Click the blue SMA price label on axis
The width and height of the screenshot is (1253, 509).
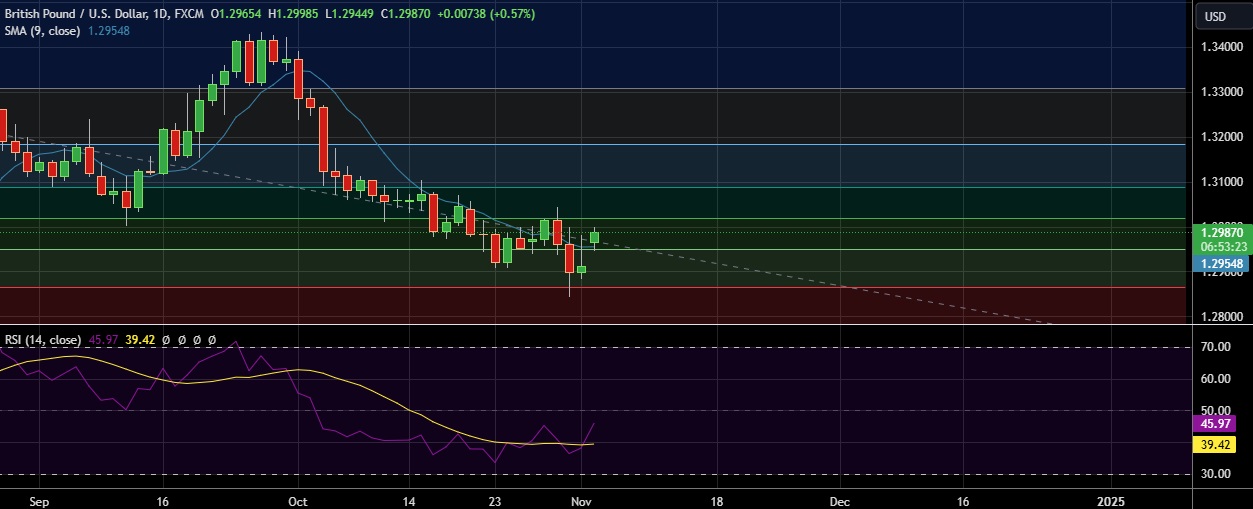click(1222, 264)
